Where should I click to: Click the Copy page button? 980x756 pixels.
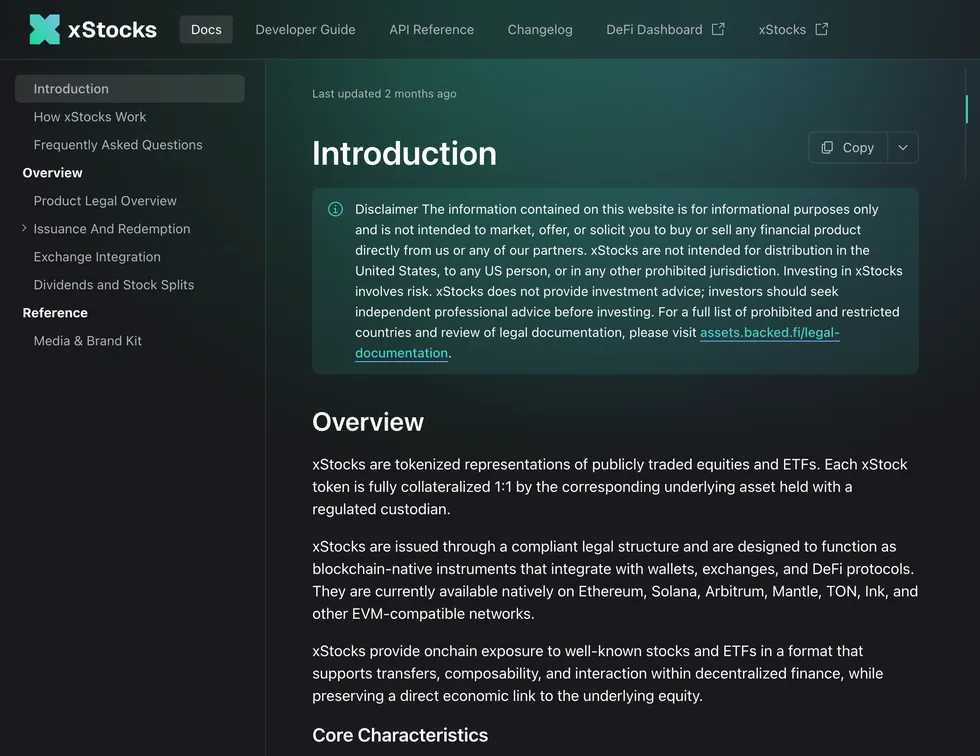click(x=848, y=147)
